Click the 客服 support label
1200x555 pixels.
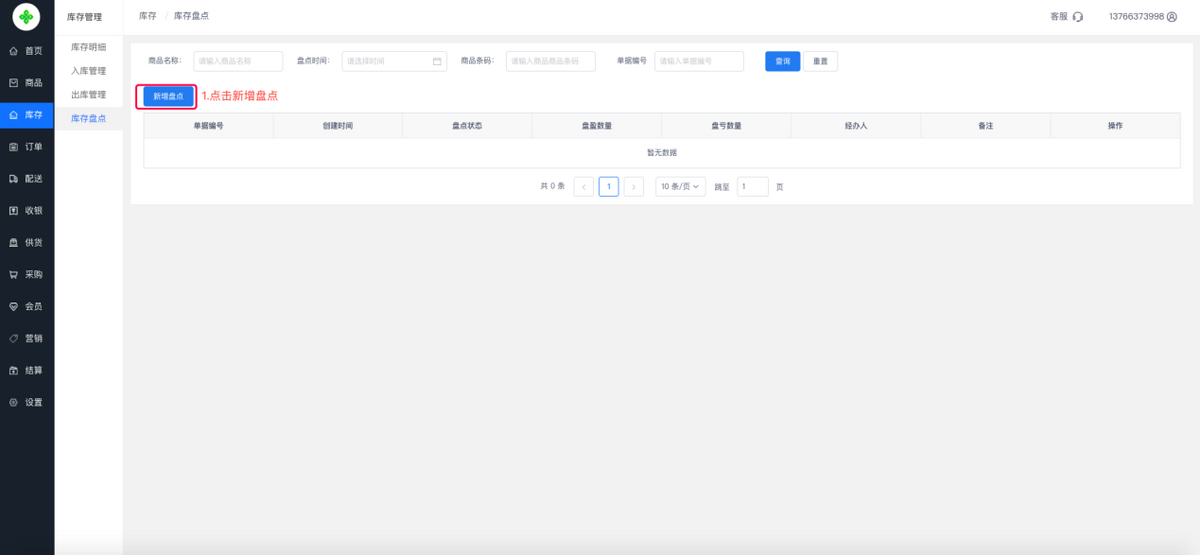point(1059,17)
